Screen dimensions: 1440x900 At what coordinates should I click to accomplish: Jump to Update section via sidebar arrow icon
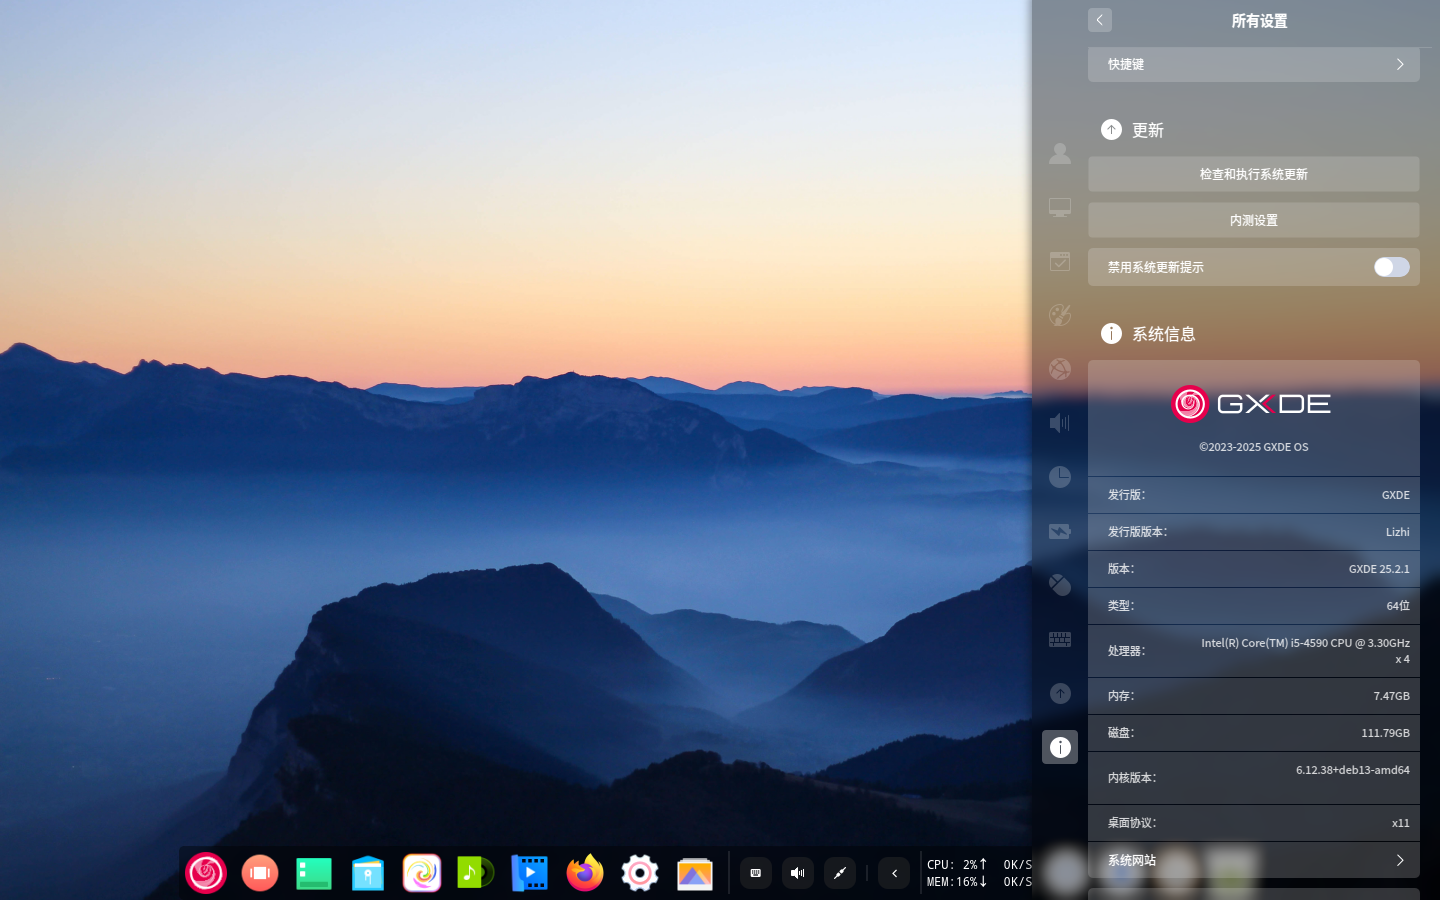(x=1060, y=693)
